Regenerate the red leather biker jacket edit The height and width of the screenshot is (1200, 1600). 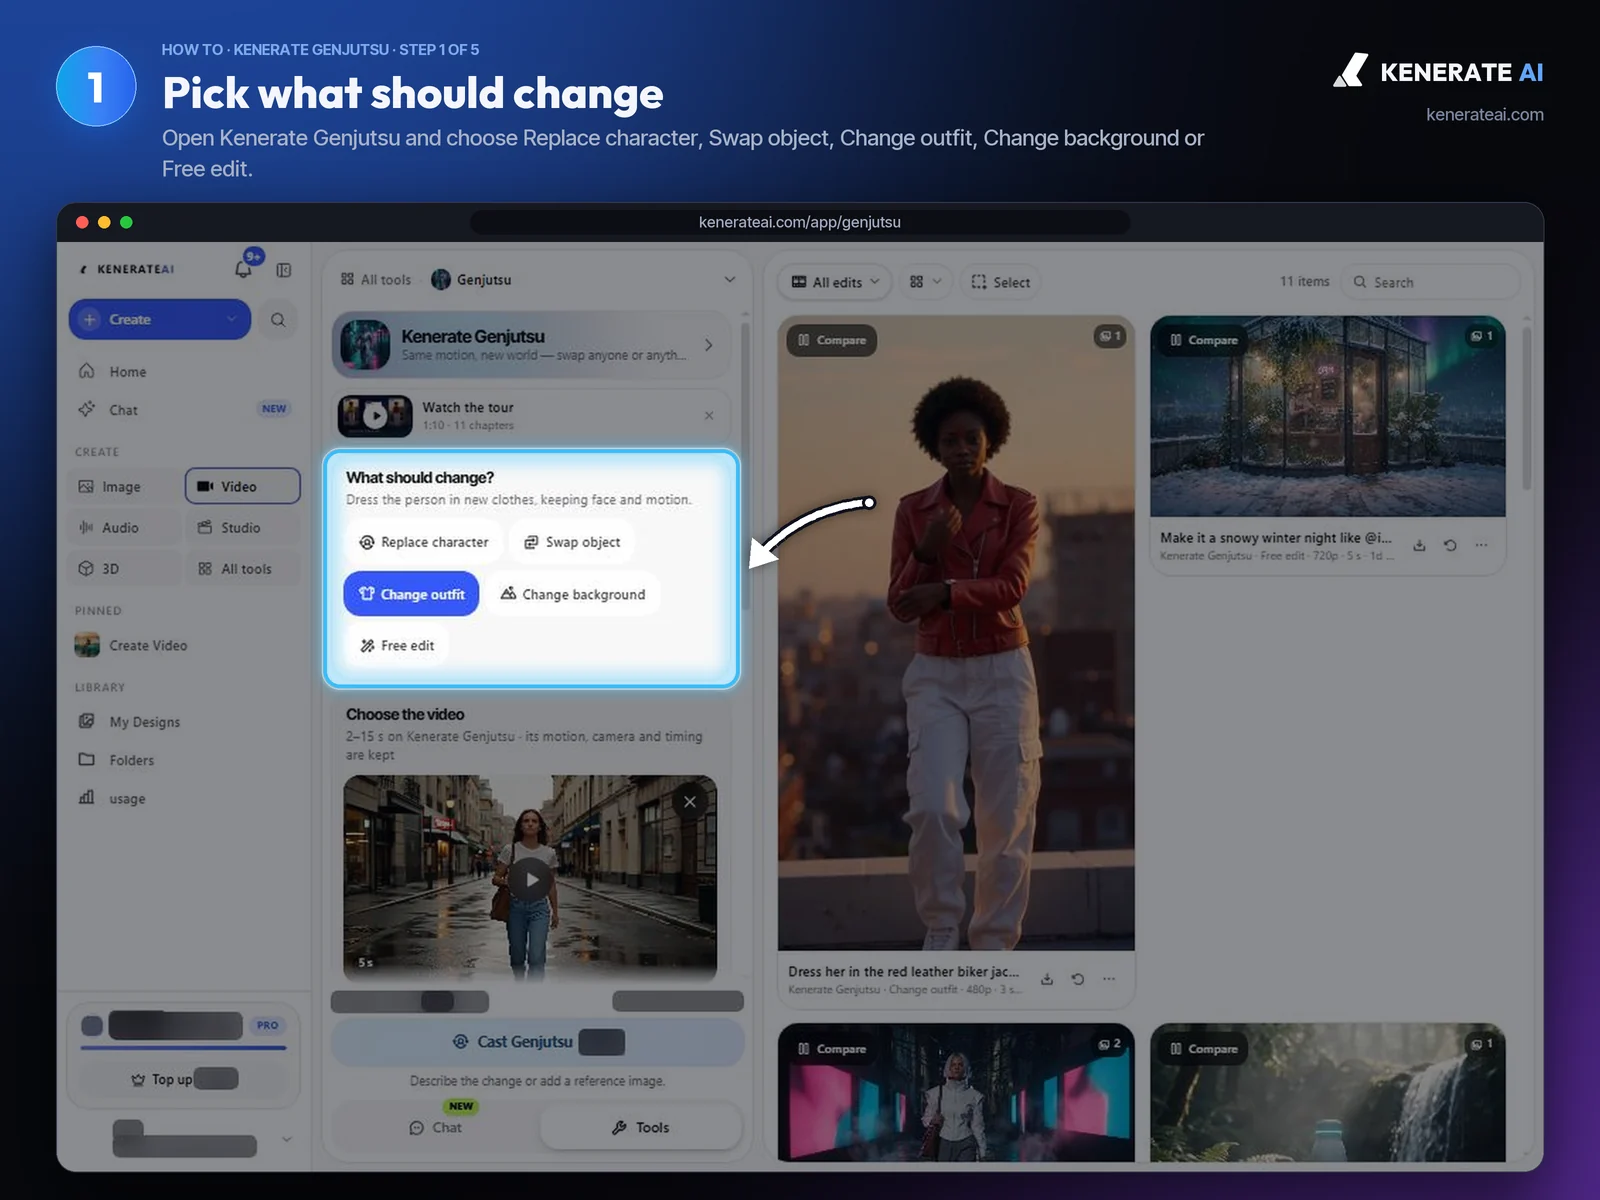(1078, 979)
